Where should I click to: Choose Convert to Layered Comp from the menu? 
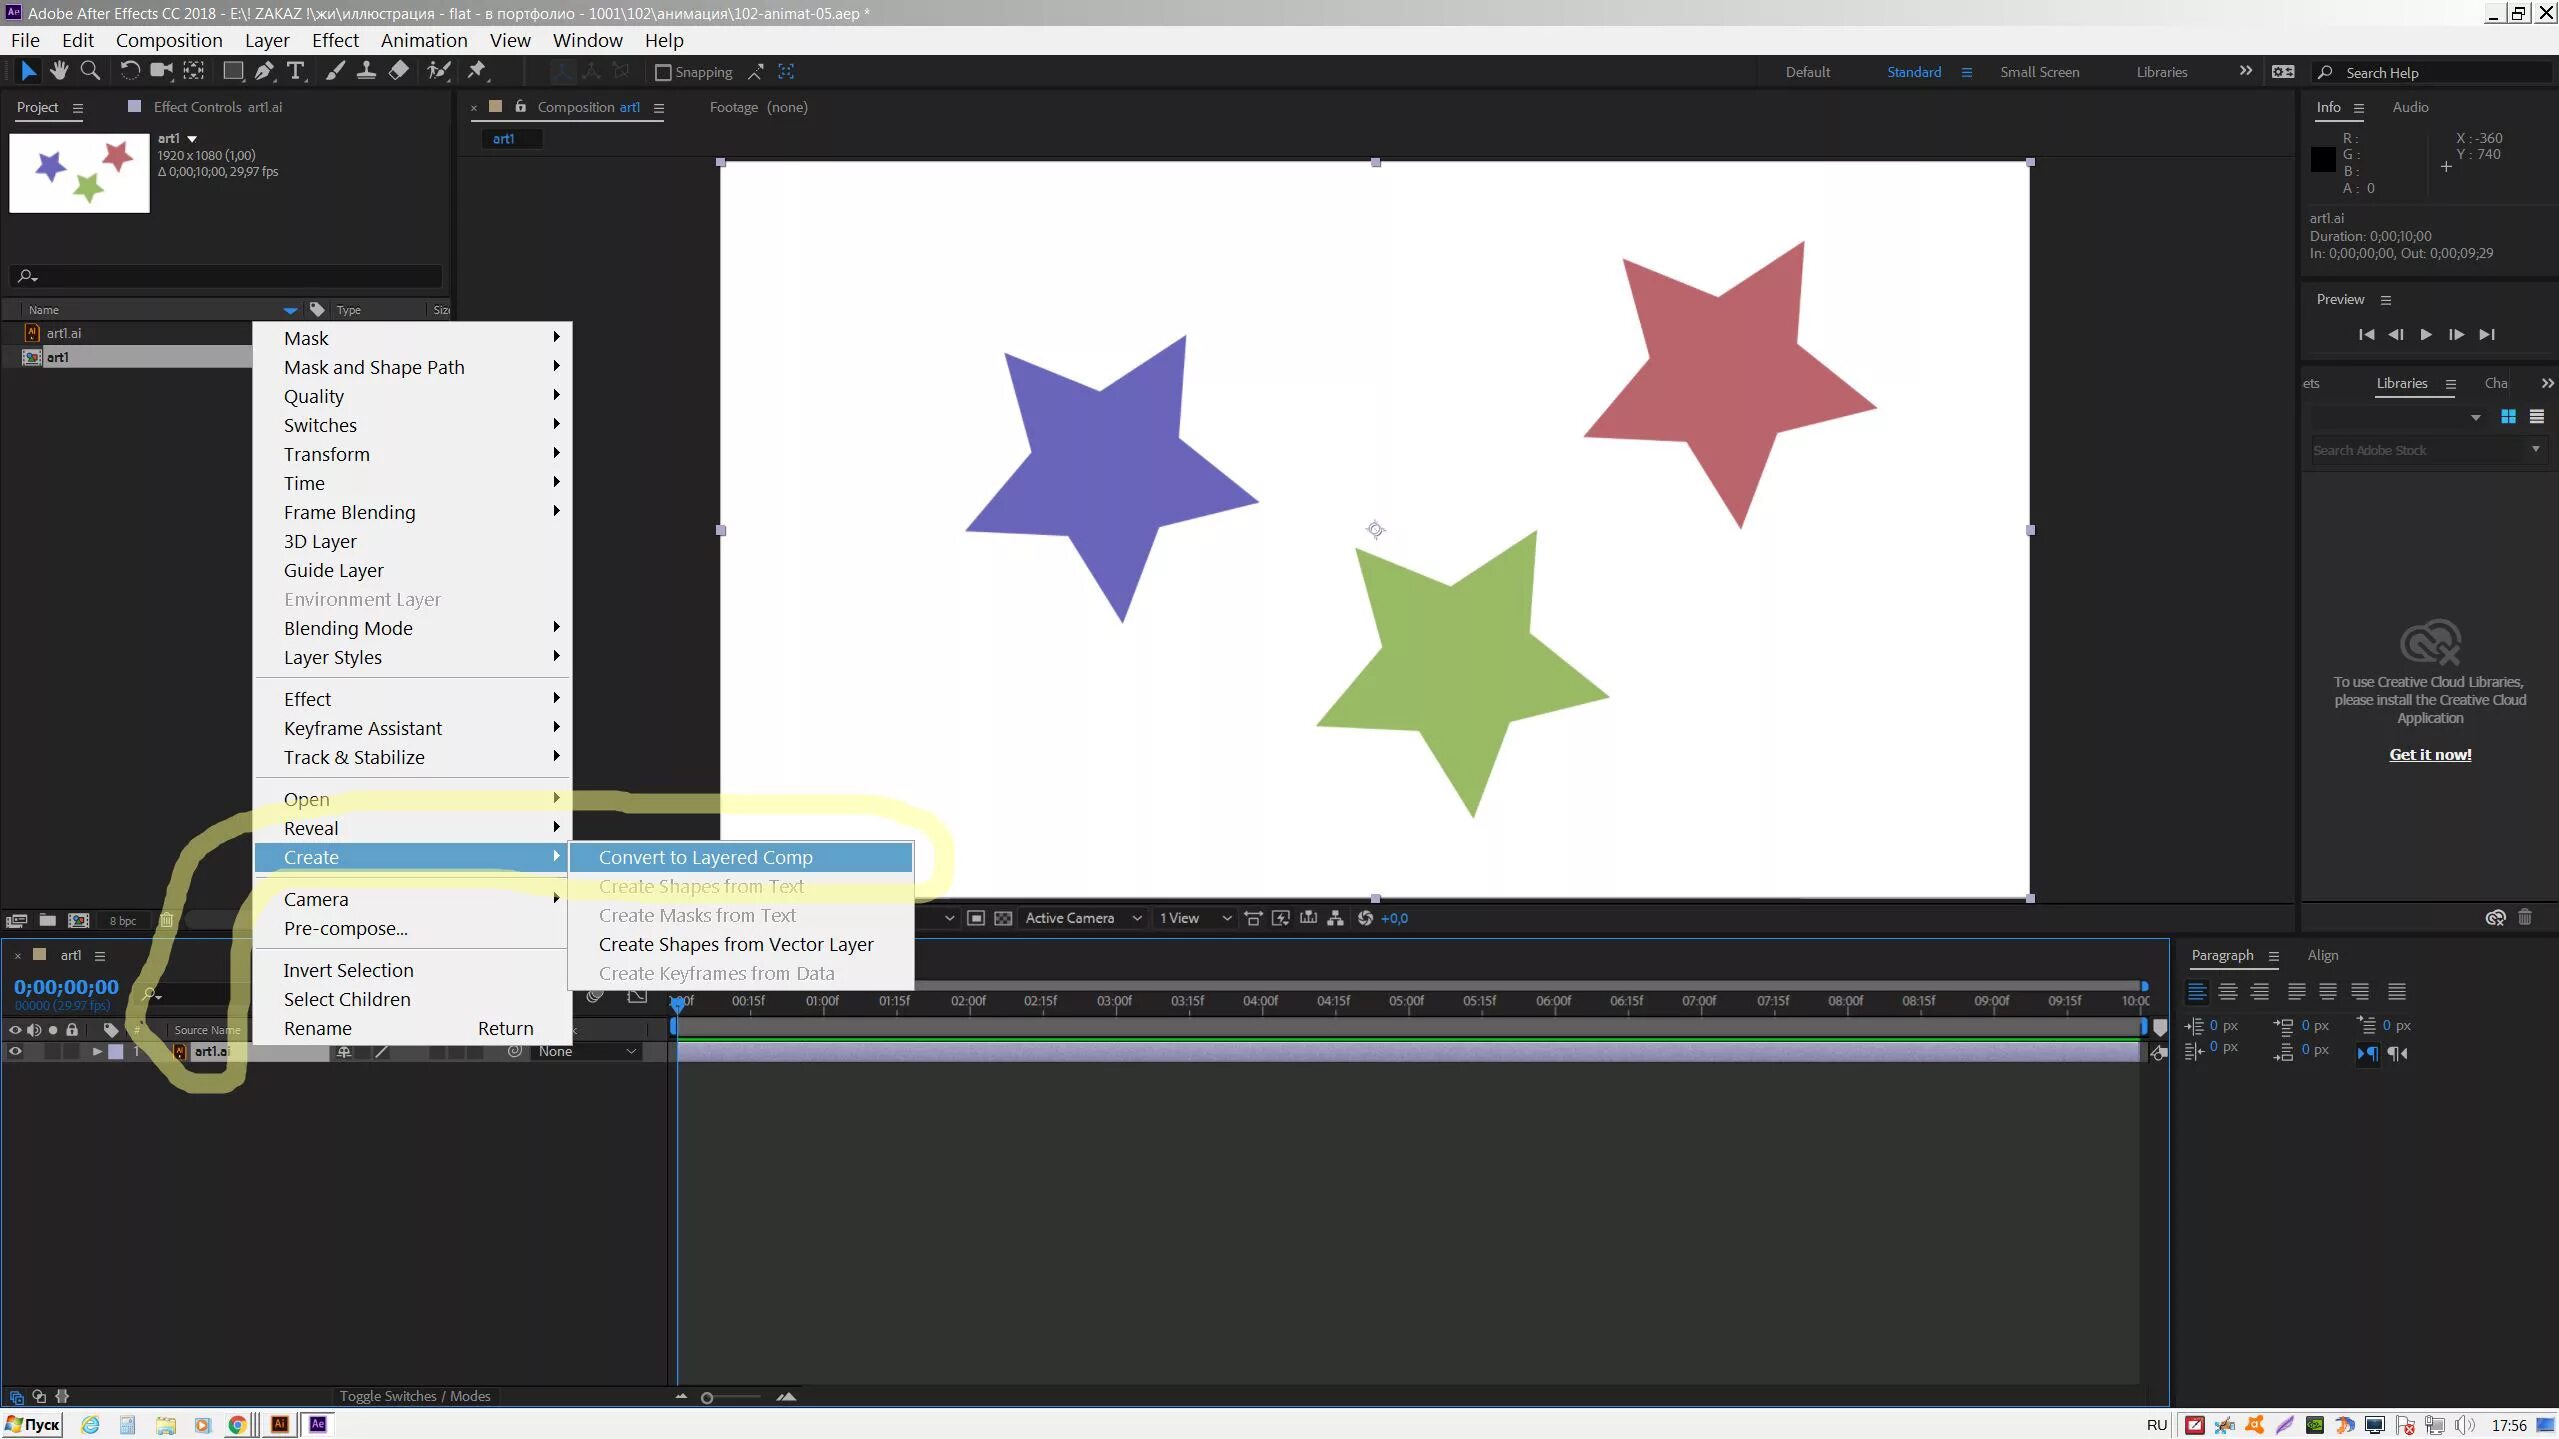click(x=705, y=856)
